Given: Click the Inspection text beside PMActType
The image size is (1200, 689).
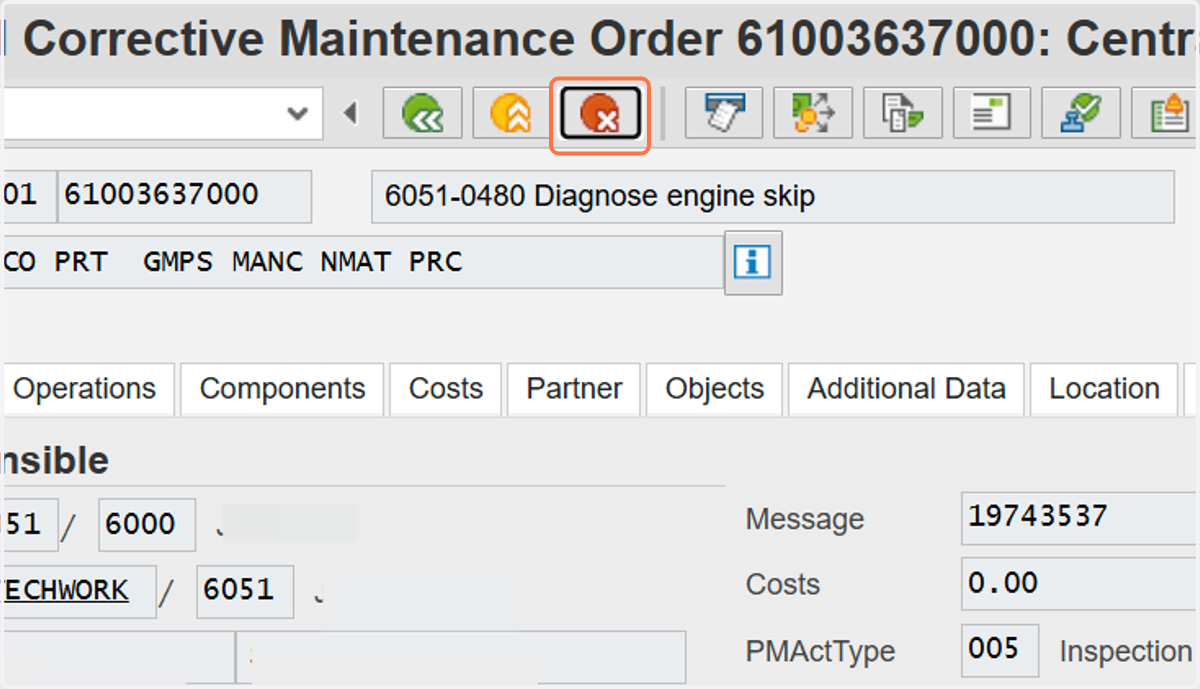Looking at the screenshot, I should (x=1126, y=652).
